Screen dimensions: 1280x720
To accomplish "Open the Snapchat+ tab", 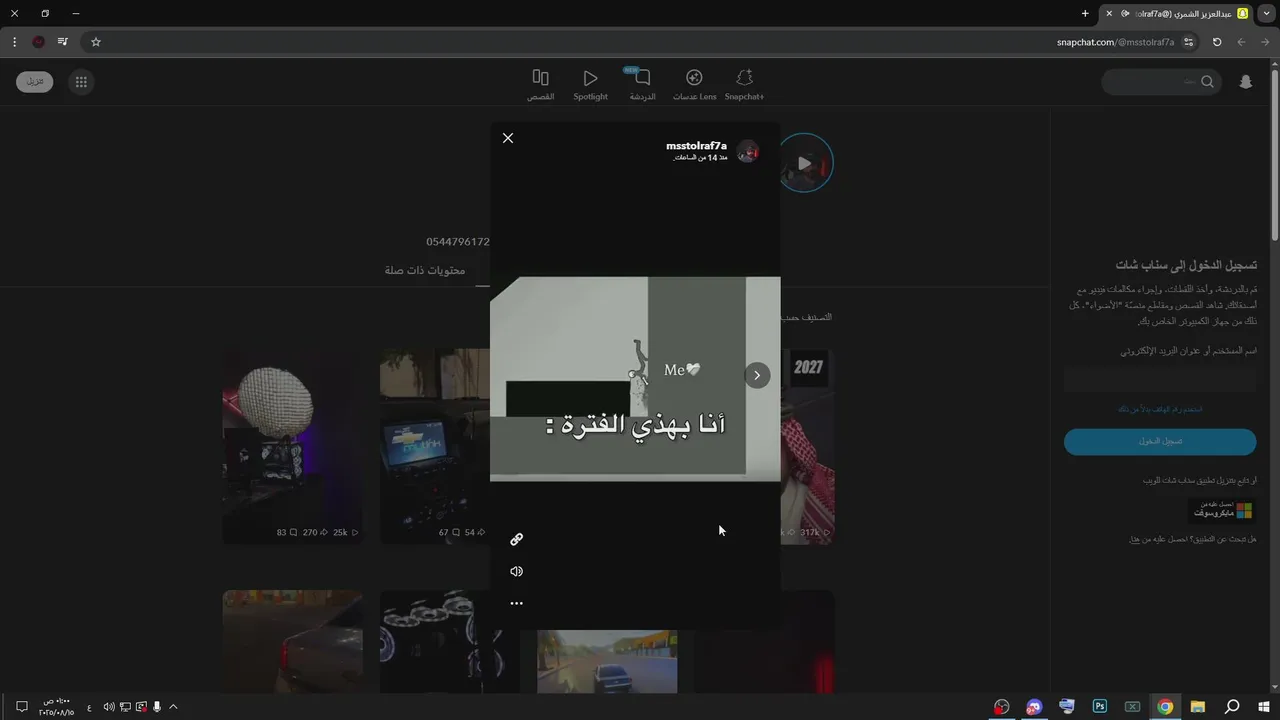I will [744, 85].
